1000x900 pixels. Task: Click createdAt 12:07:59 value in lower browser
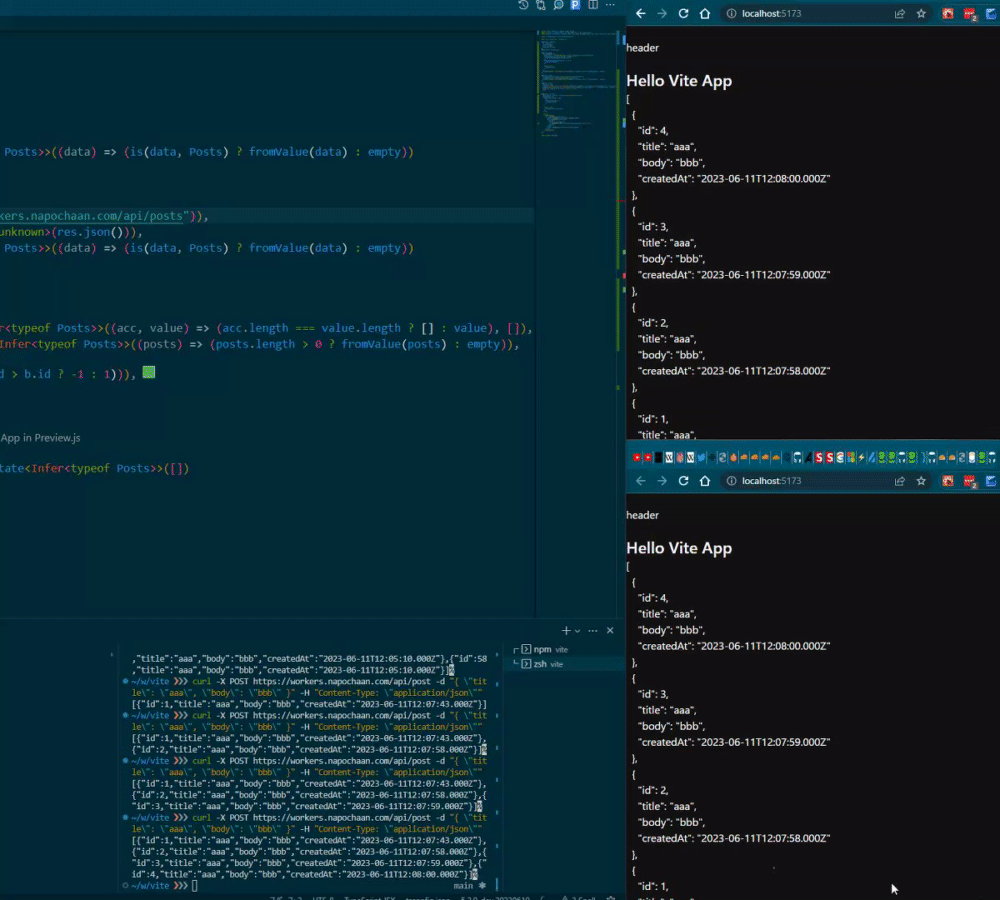pos(764,742)
